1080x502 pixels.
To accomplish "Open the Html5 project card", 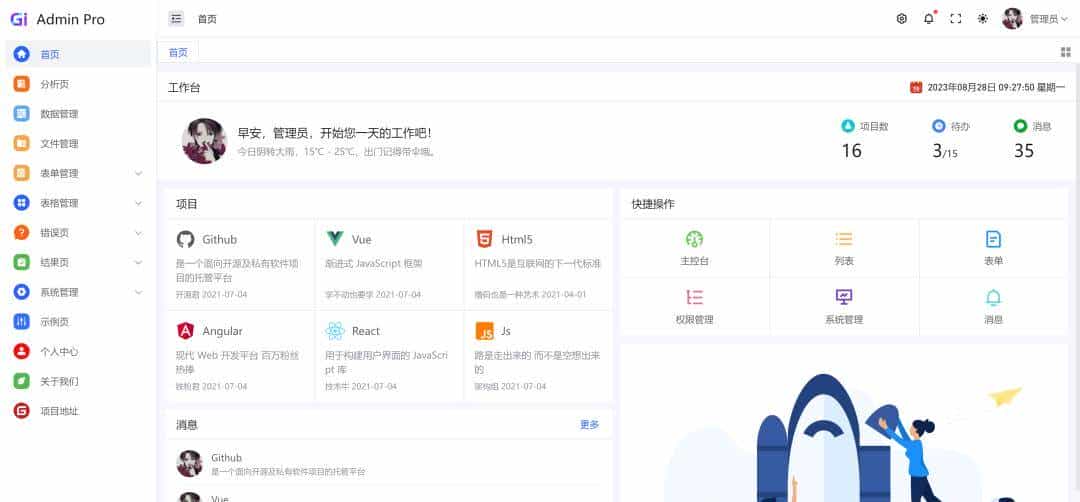I will (539, 265).
